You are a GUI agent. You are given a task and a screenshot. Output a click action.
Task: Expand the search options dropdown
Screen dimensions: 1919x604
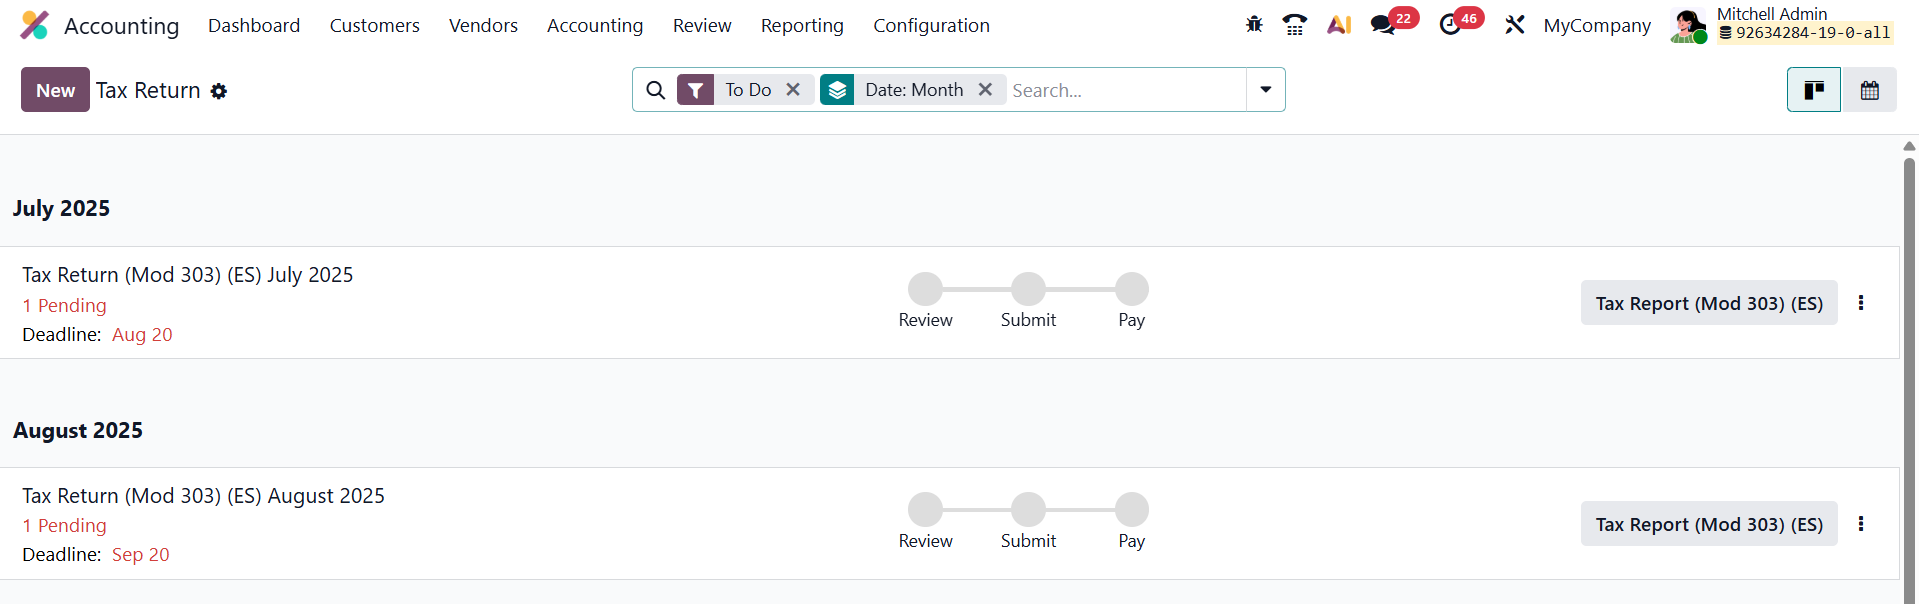click(x=1266, y=90)
